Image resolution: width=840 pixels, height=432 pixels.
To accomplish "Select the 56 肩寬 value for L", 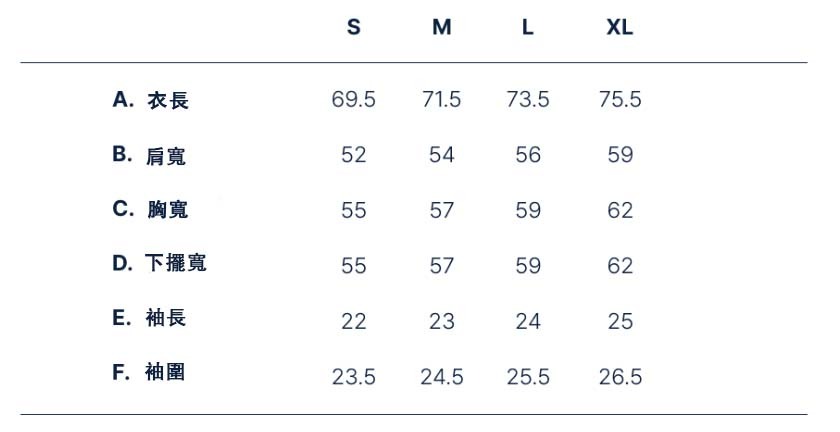I will click(527, 155).
